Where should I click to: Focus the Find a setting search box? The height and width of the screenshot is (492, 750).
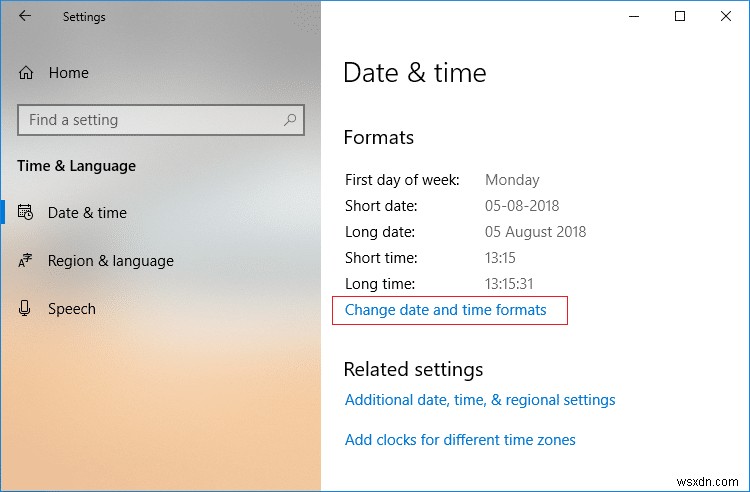[x=150, y=120]
